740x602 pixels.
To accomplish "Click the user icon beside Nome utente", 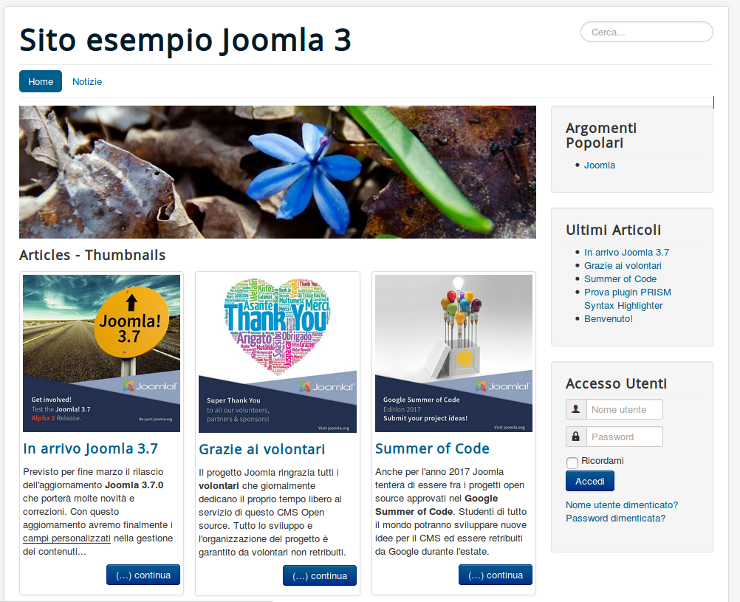I will click(576, 409).
